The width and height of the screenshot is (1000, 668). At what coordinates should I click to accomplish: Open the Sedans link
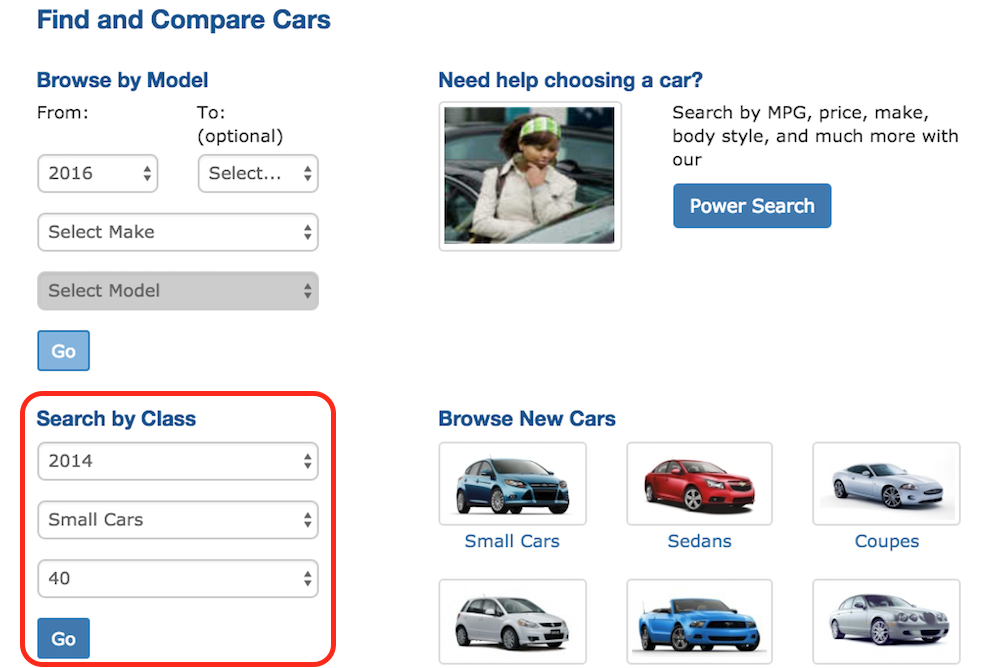[x=699, y=541]
